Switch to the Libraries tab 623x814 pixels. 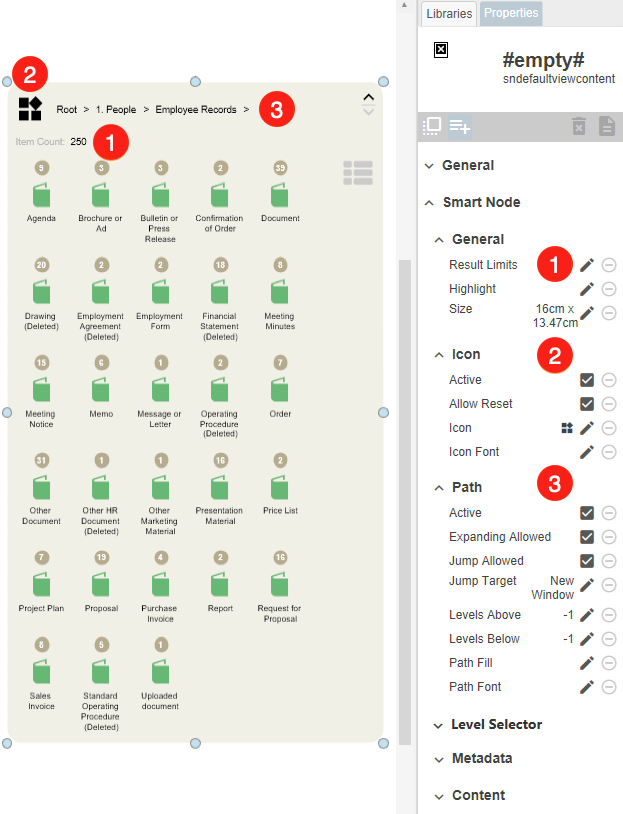[448, 14]
